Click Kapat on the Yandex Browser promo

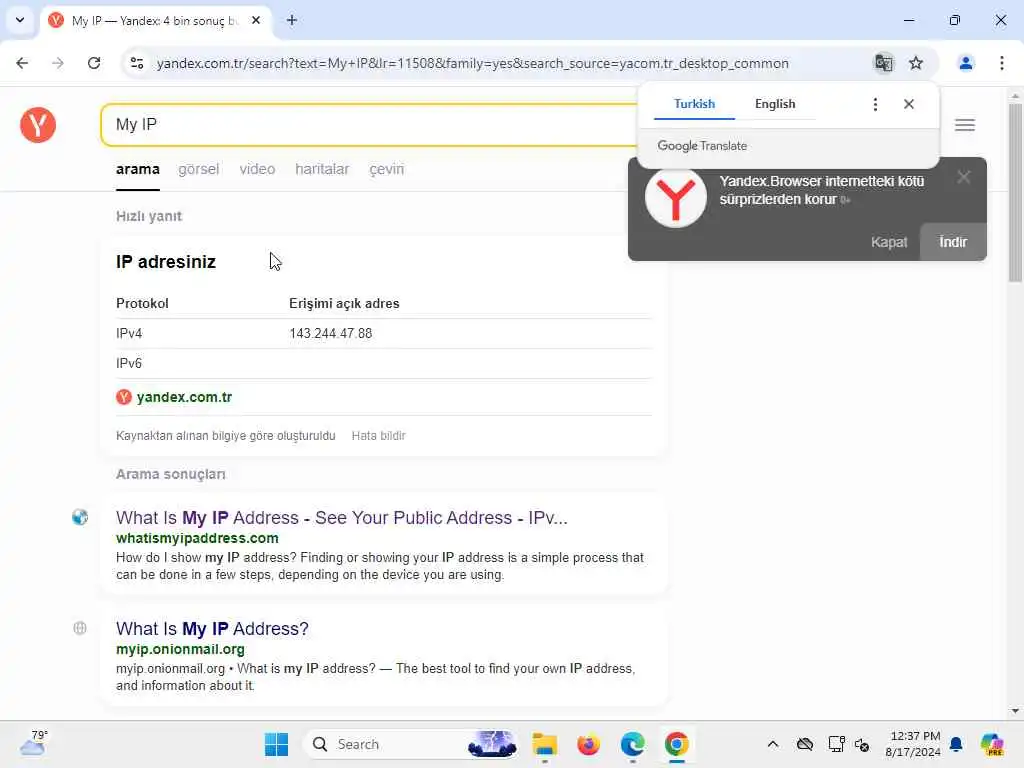(889, 242)
